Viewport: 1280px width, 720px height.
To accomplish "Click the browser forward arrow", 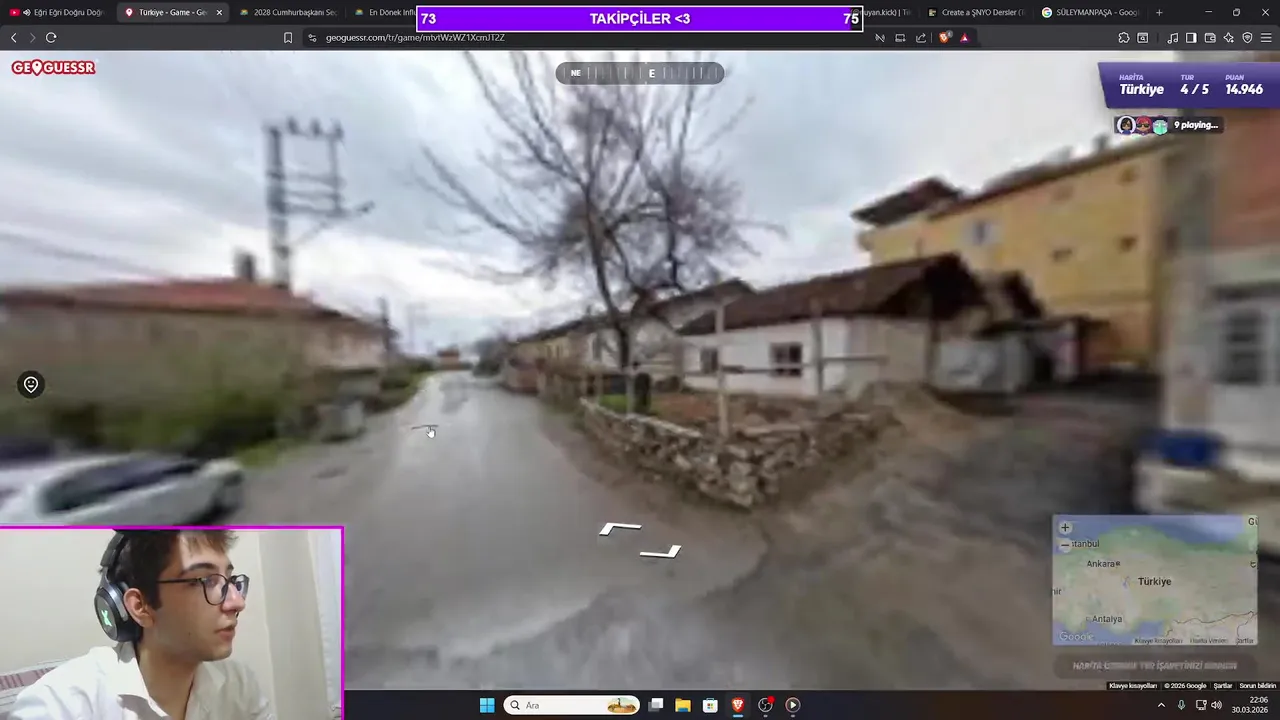I will tap(32, 38).
